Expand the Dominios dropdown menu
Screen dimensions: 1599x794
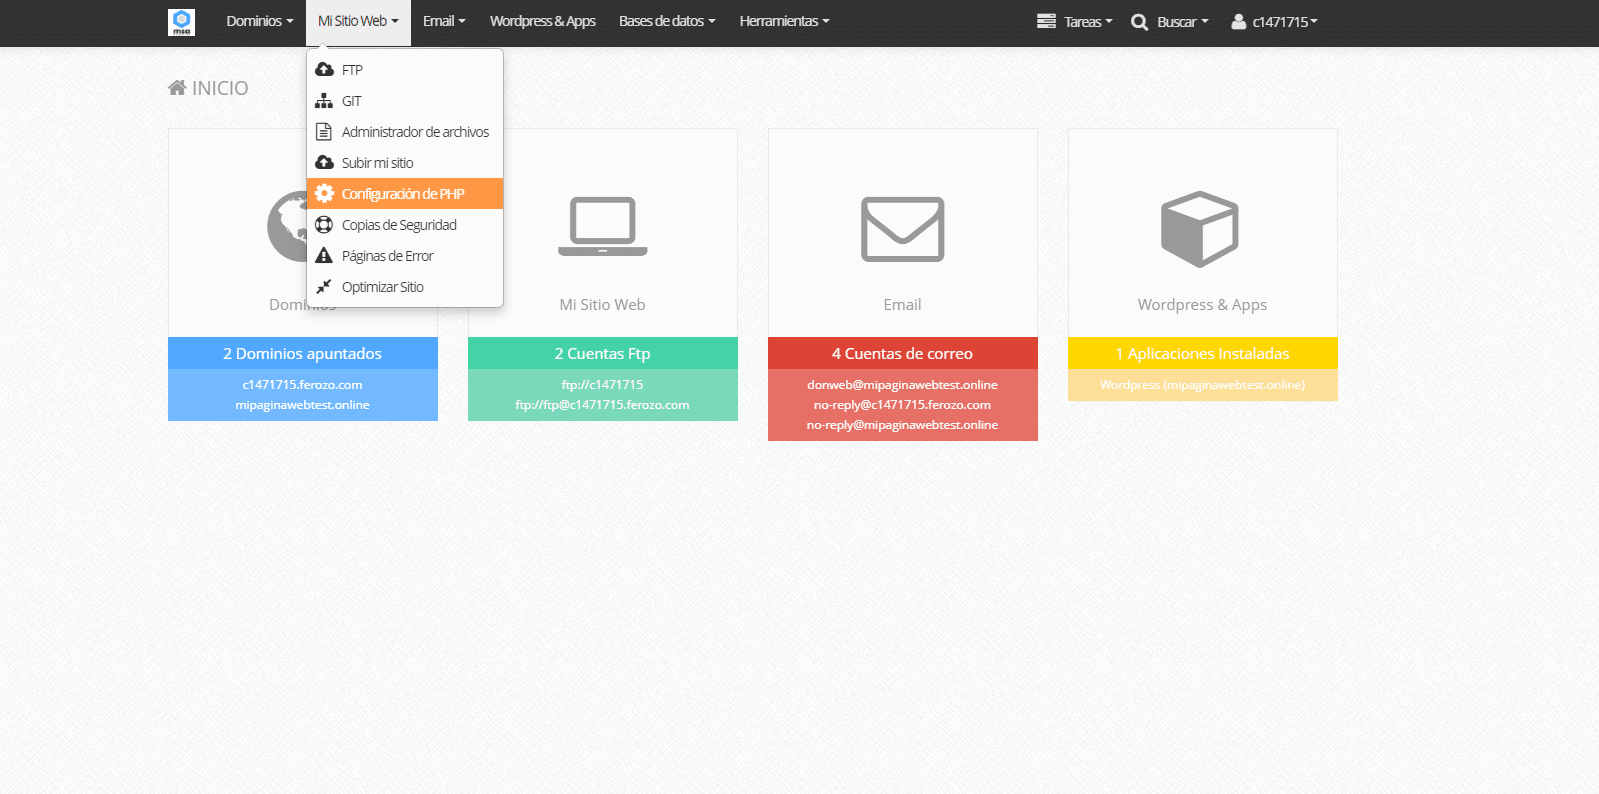pyautogui.click(x=259, y=21)
